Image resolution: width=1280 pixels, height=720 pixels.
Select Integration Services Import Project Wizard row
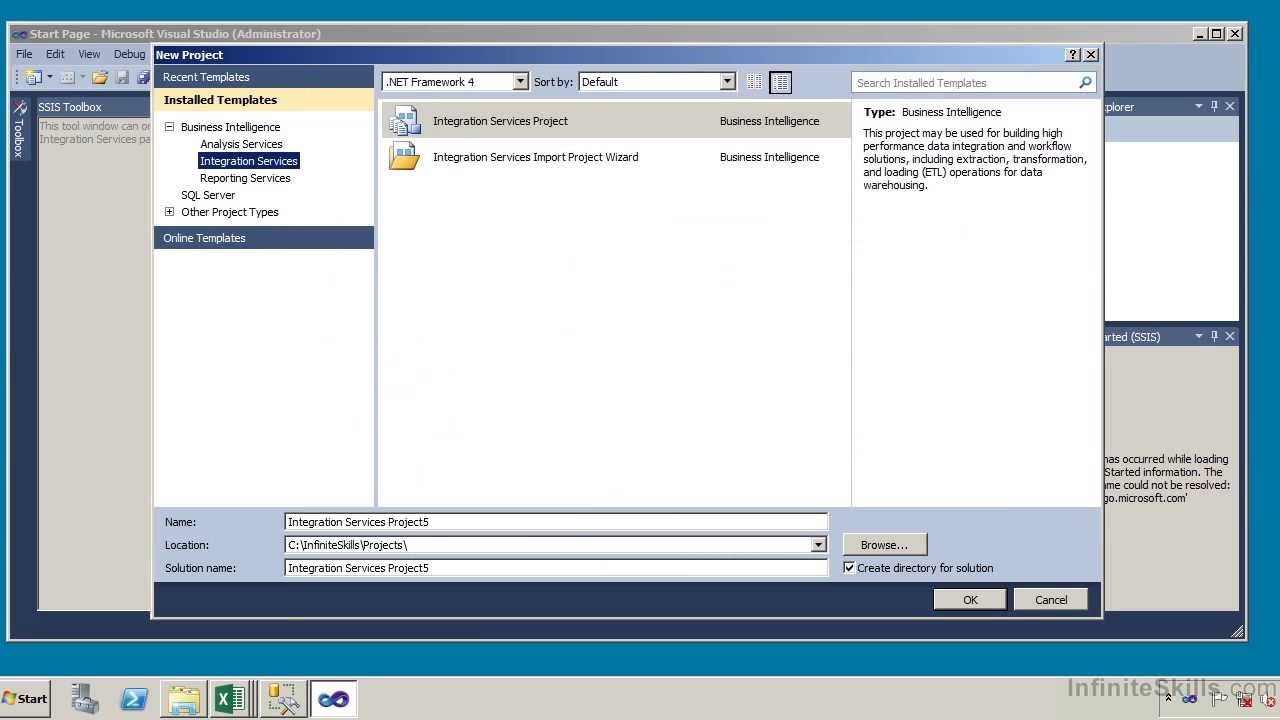[615, 157]
